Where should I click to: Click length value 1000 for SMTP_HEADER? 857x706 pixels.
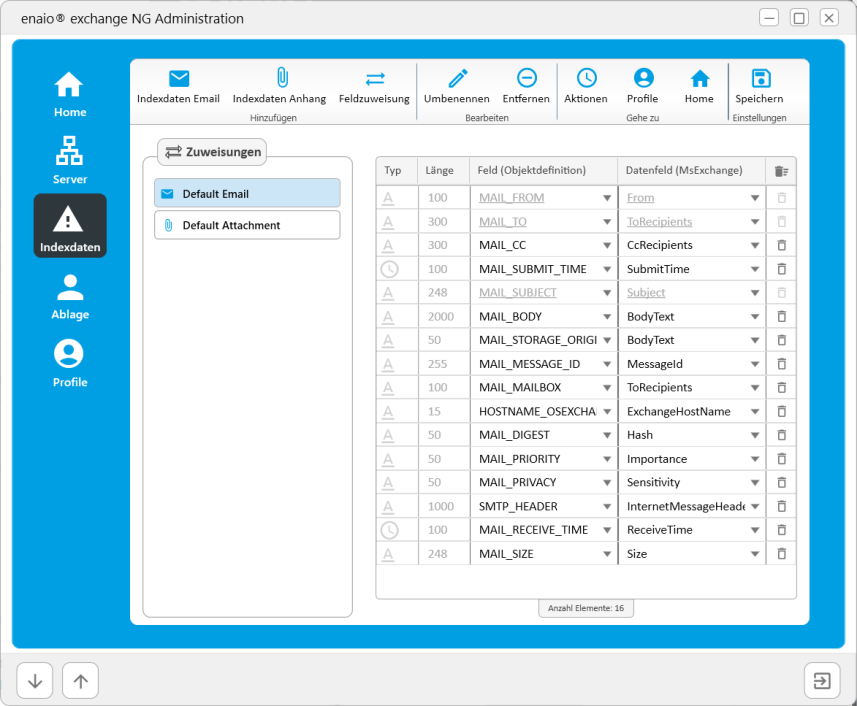441,507
